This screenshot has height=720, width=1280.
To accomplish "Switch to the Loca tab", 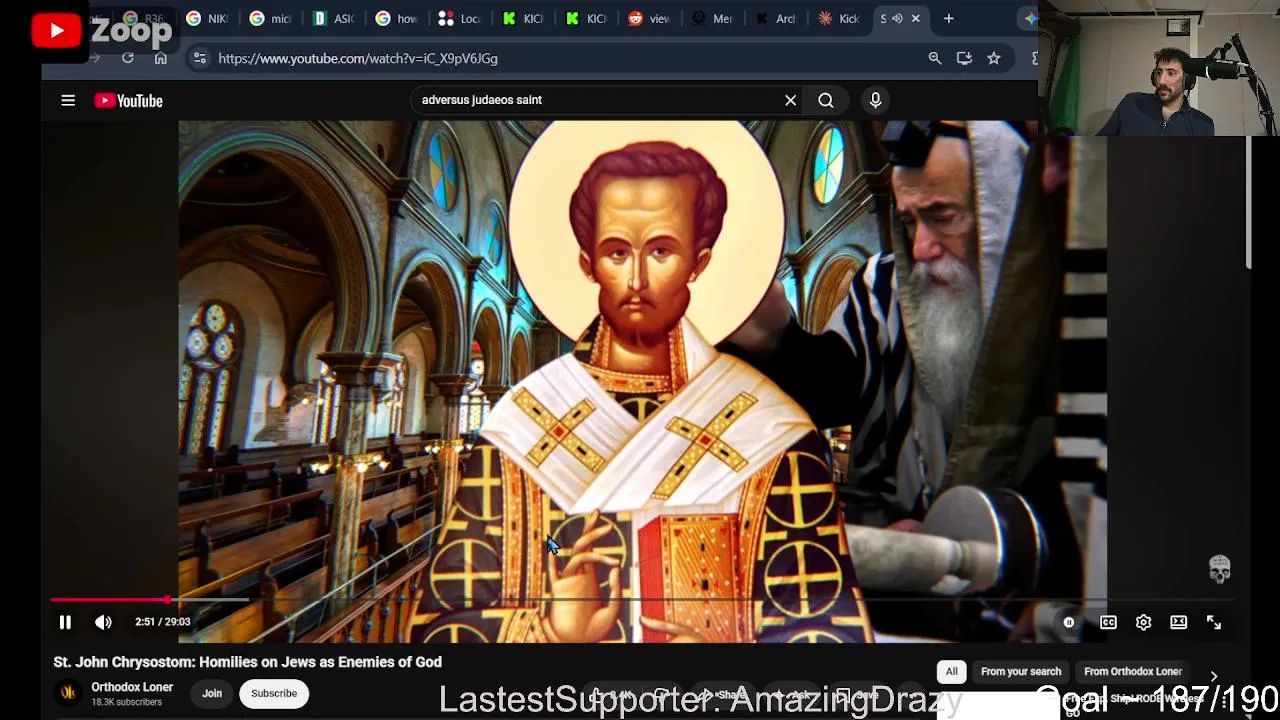I will (459, 18).
